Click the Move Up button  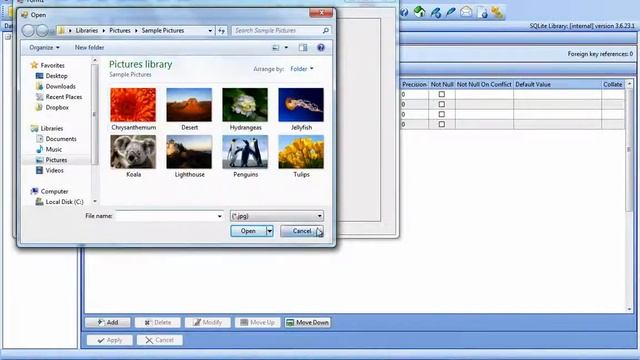coord(258,322)
